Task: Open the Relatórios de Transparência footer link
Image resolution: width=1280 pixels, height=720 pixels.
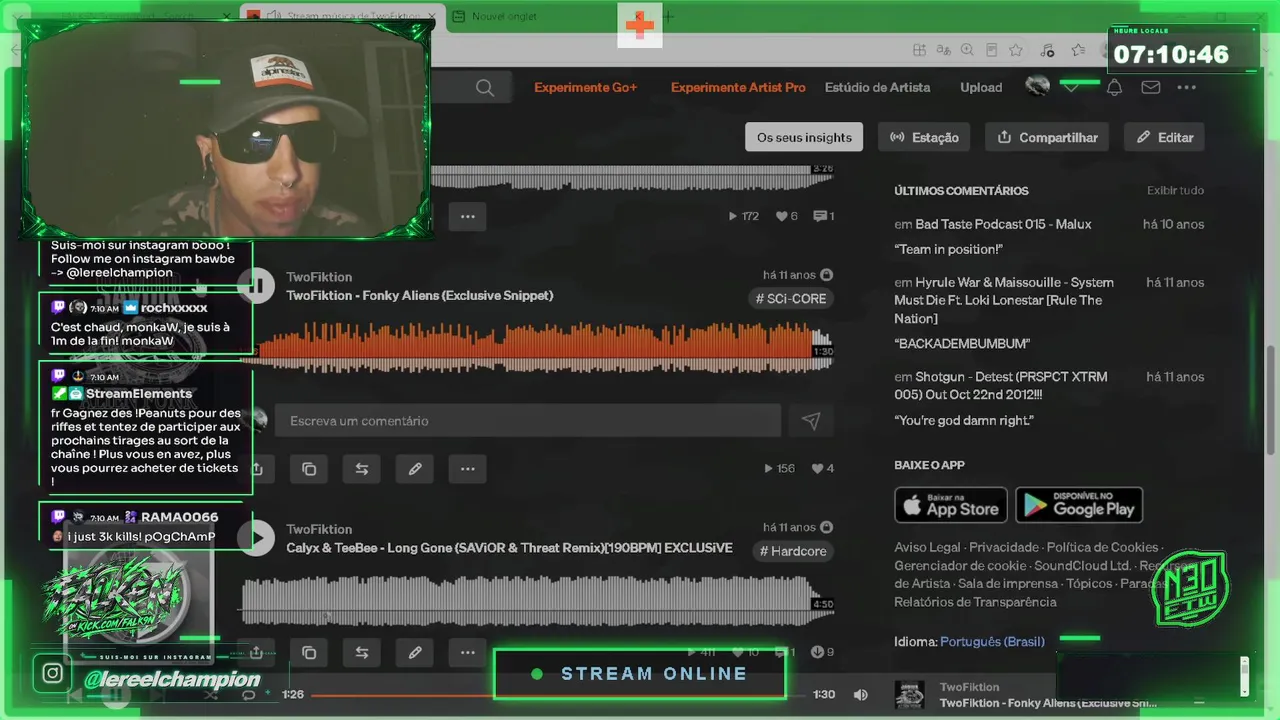Action: [975, 602]
